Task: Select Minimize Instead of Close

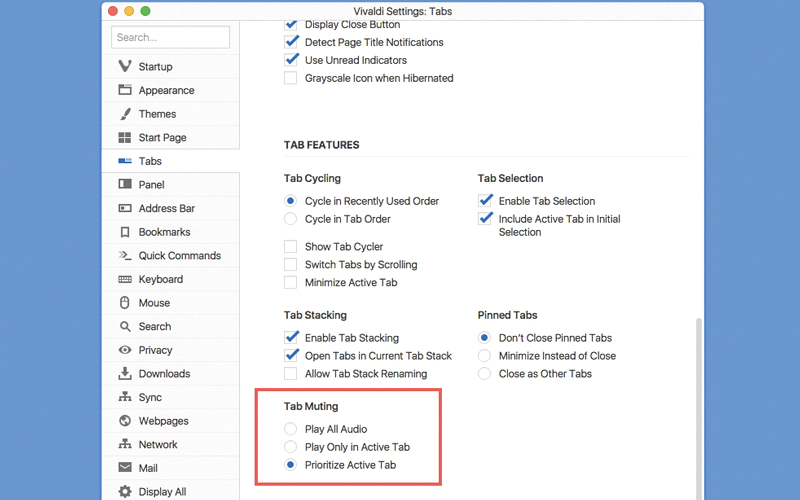Action: pos(485,356)
